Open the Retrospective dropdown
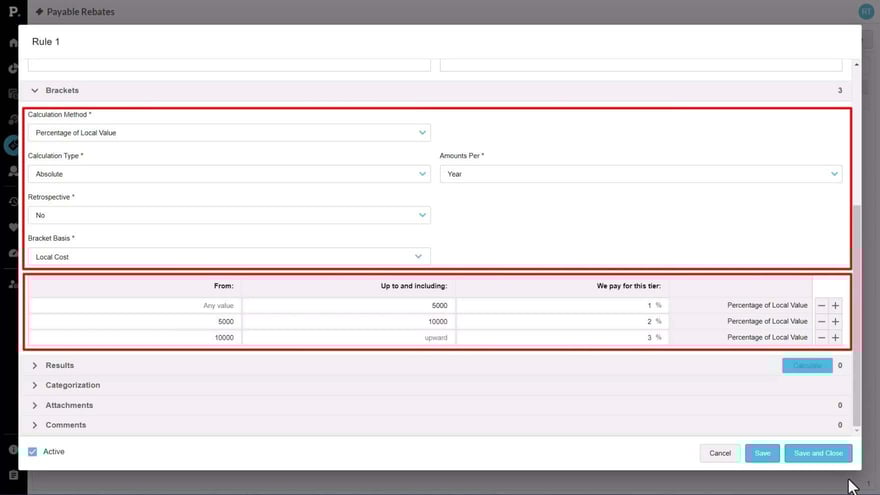 [x=229, y=215]
